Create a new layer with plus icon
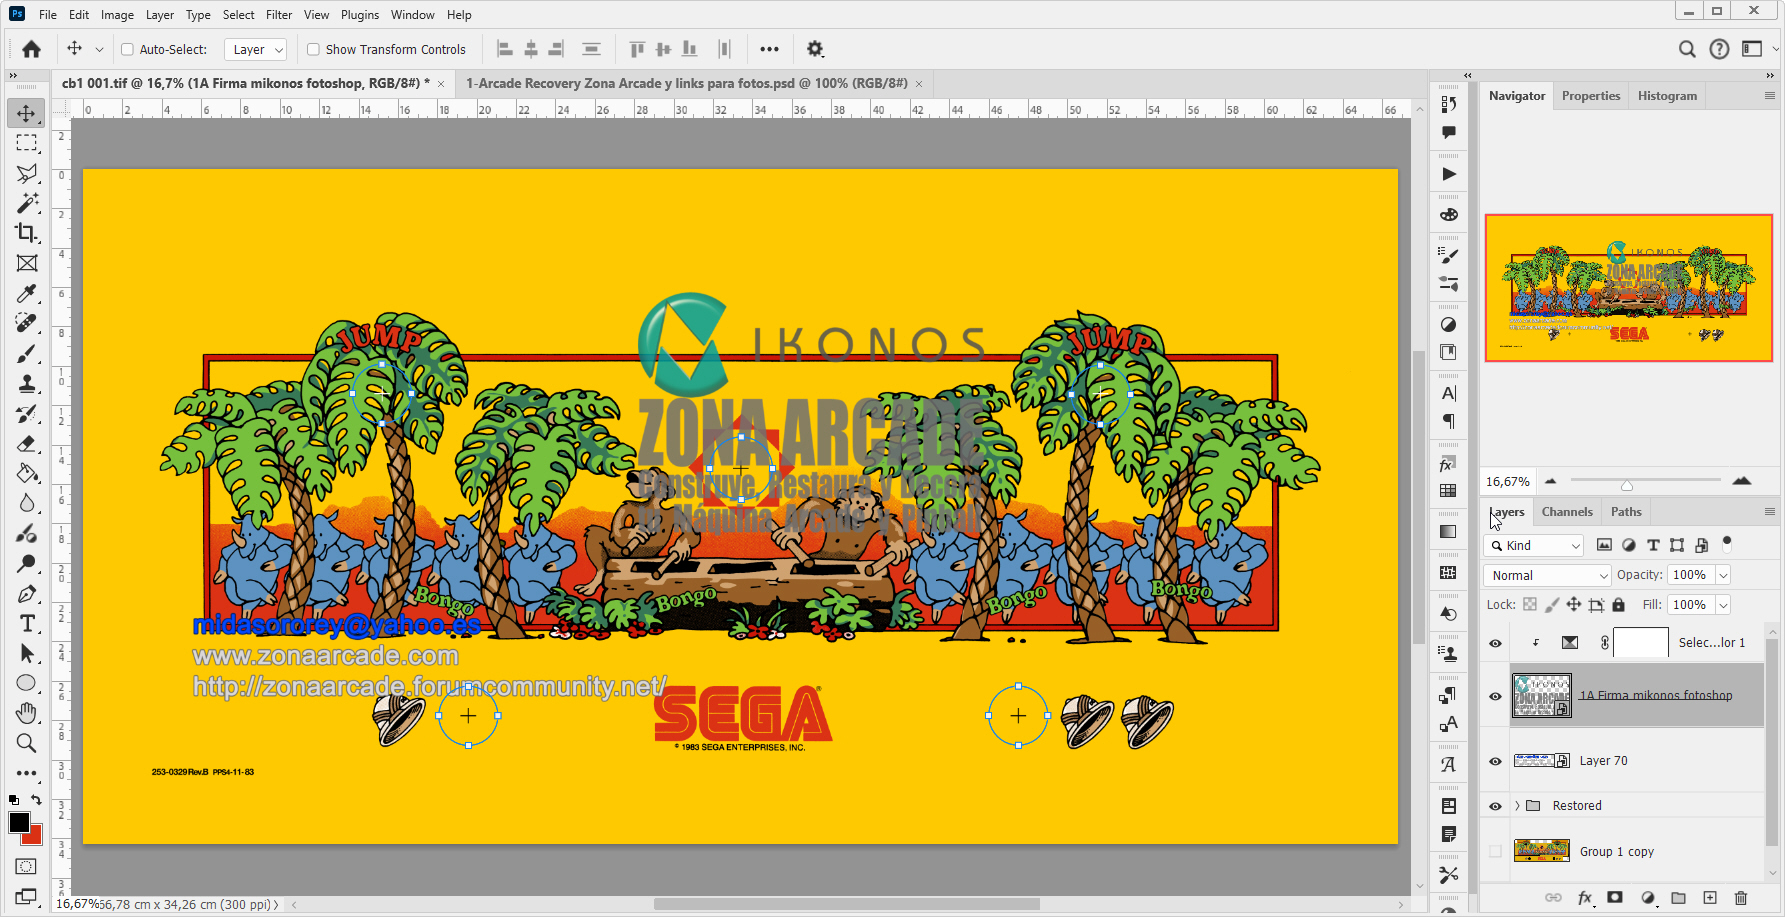The width and height of the screenshot is (1785, 917). [1710, 898]
